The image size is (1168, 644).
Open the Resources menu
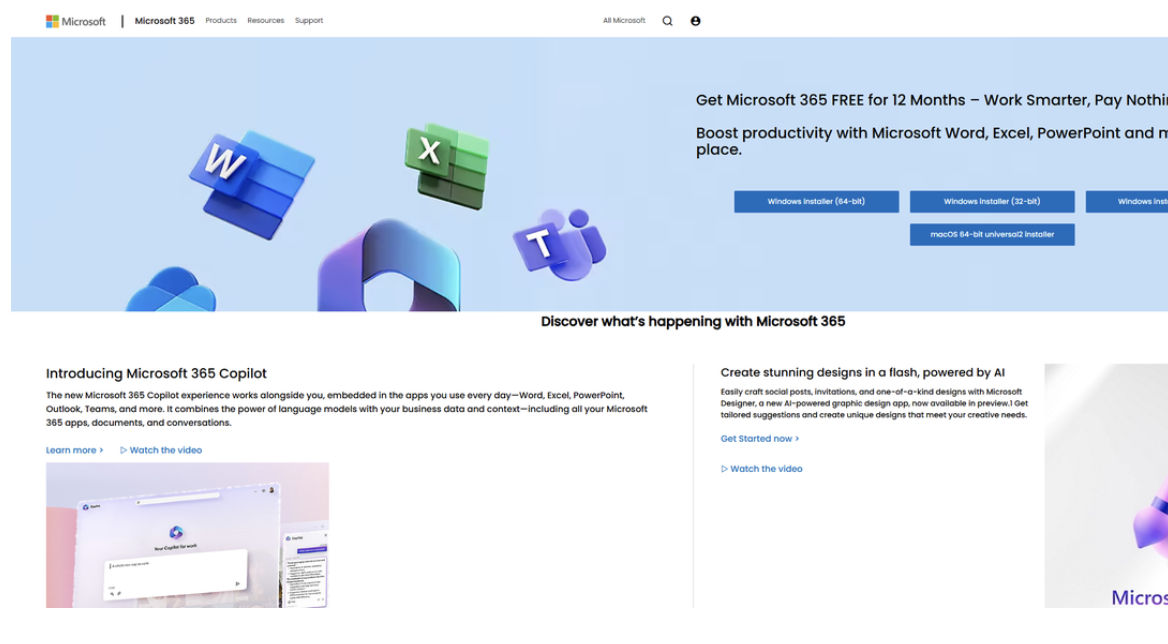coord(266,21)
